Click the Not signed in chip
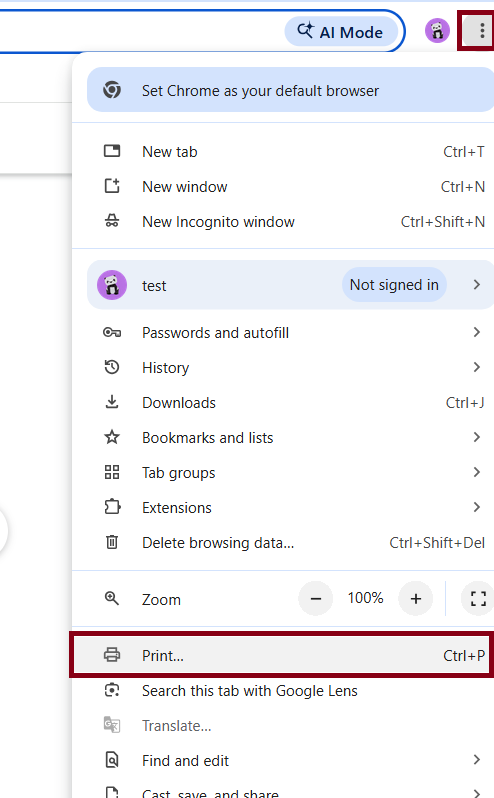494x798 pixels. (394, 285)
